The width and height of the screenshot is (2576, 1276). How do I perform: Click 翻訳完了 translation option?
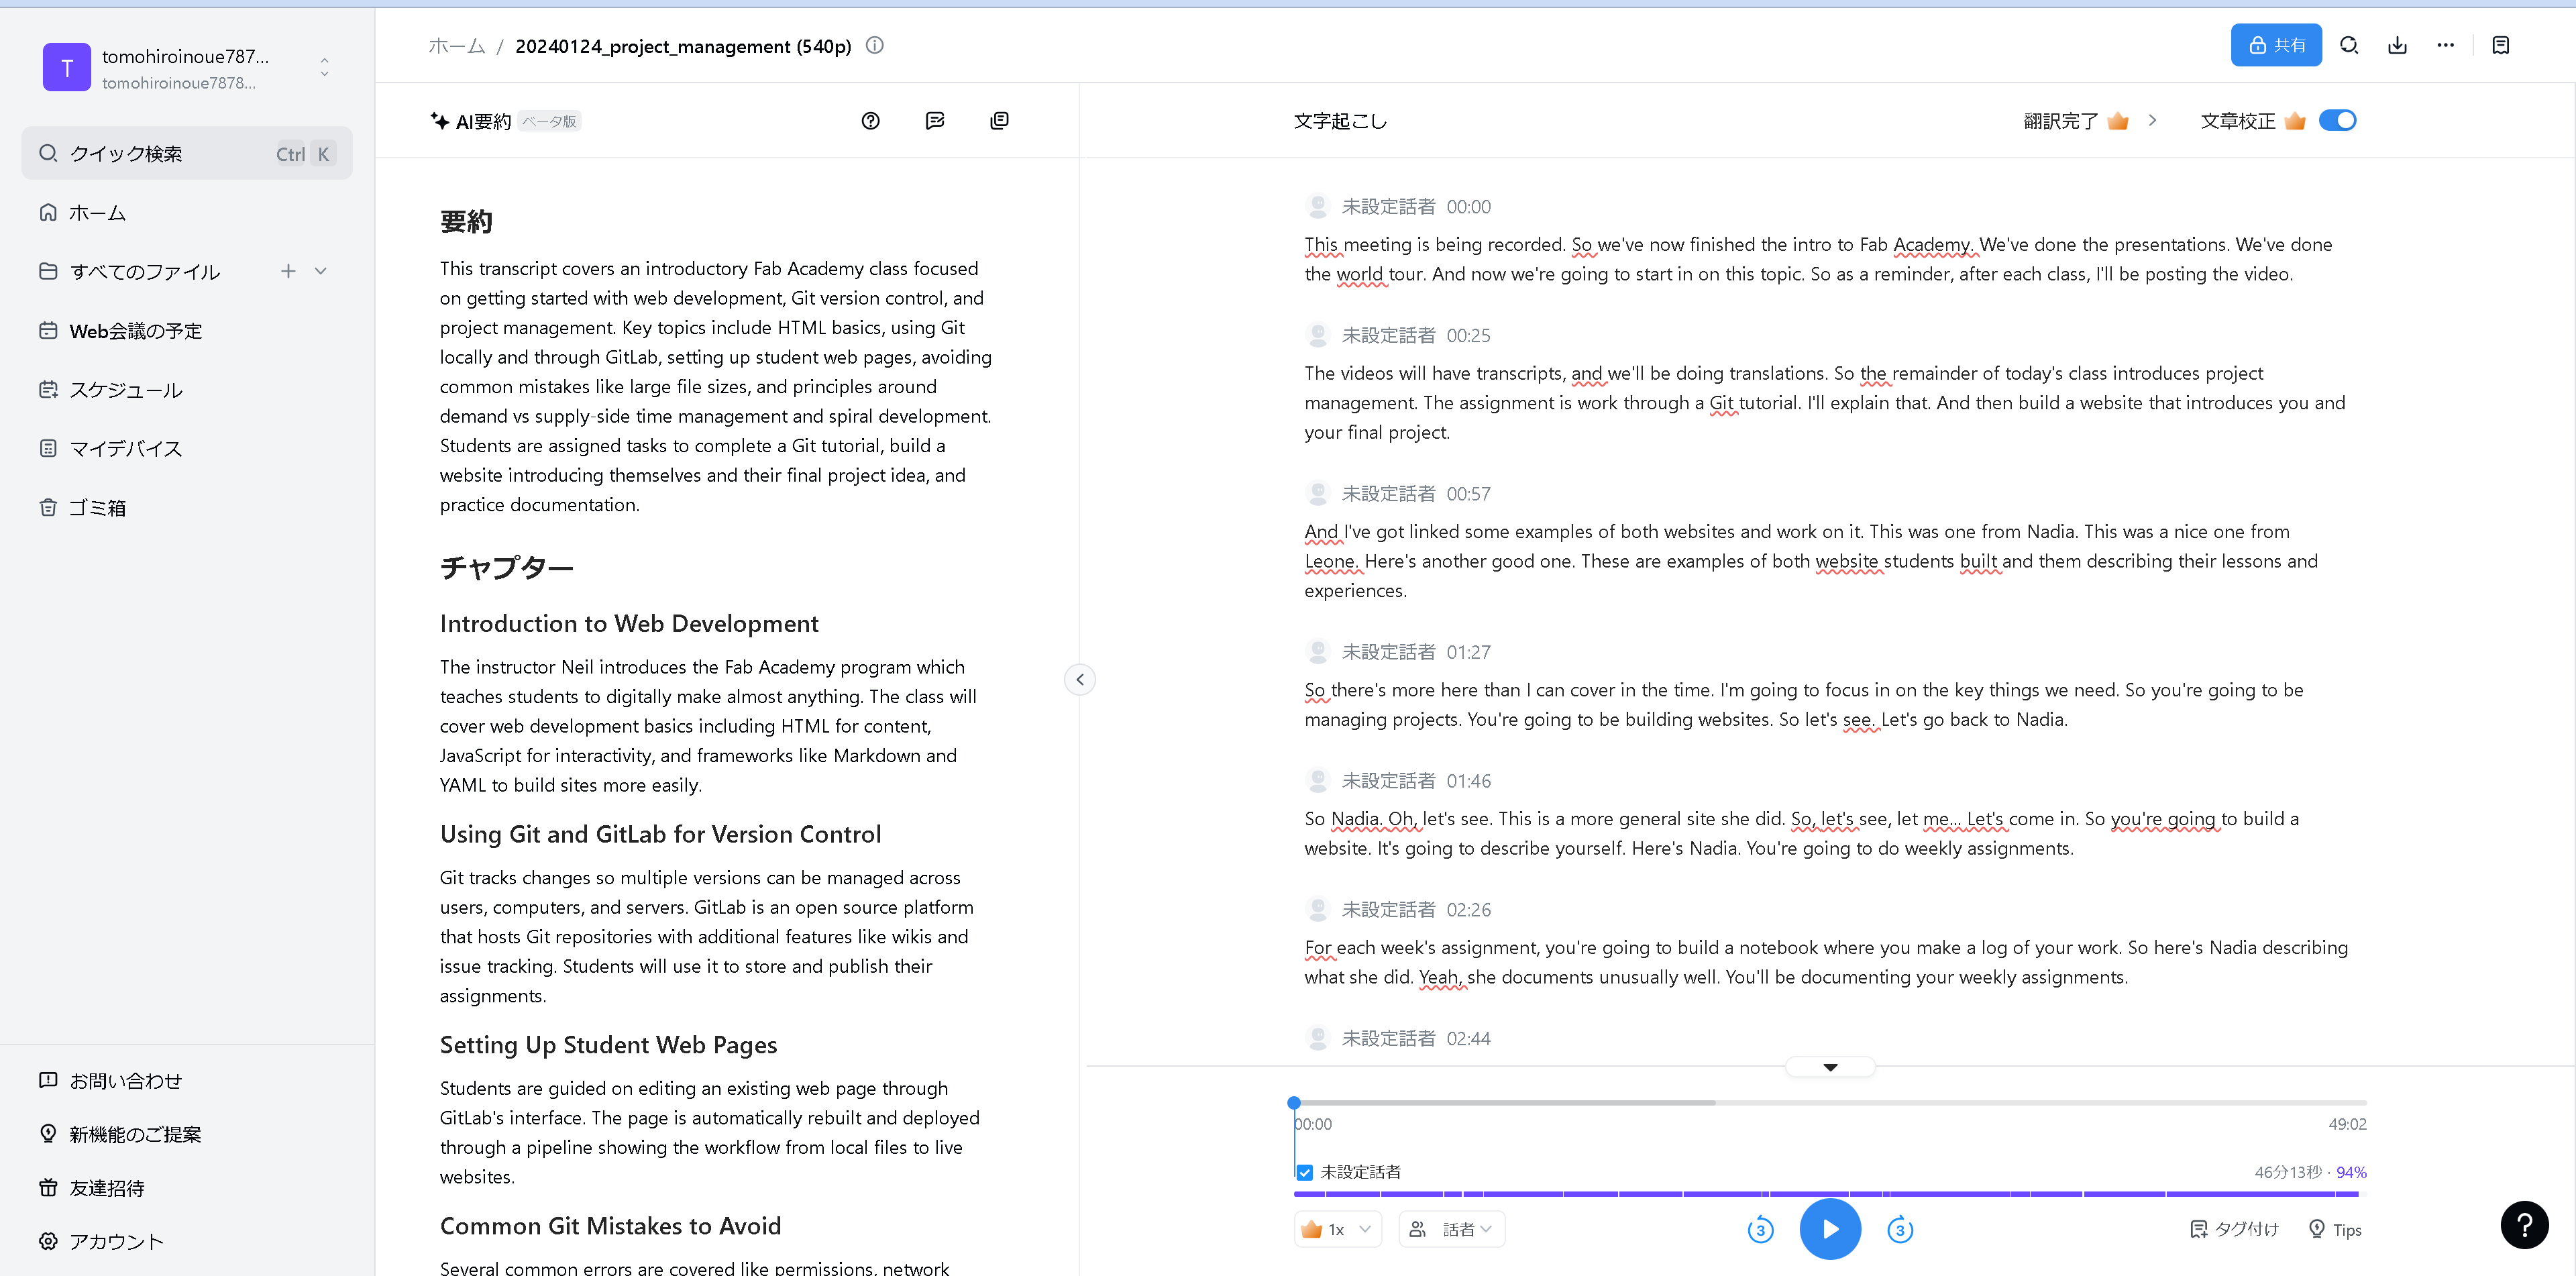tap(2060, 121)
